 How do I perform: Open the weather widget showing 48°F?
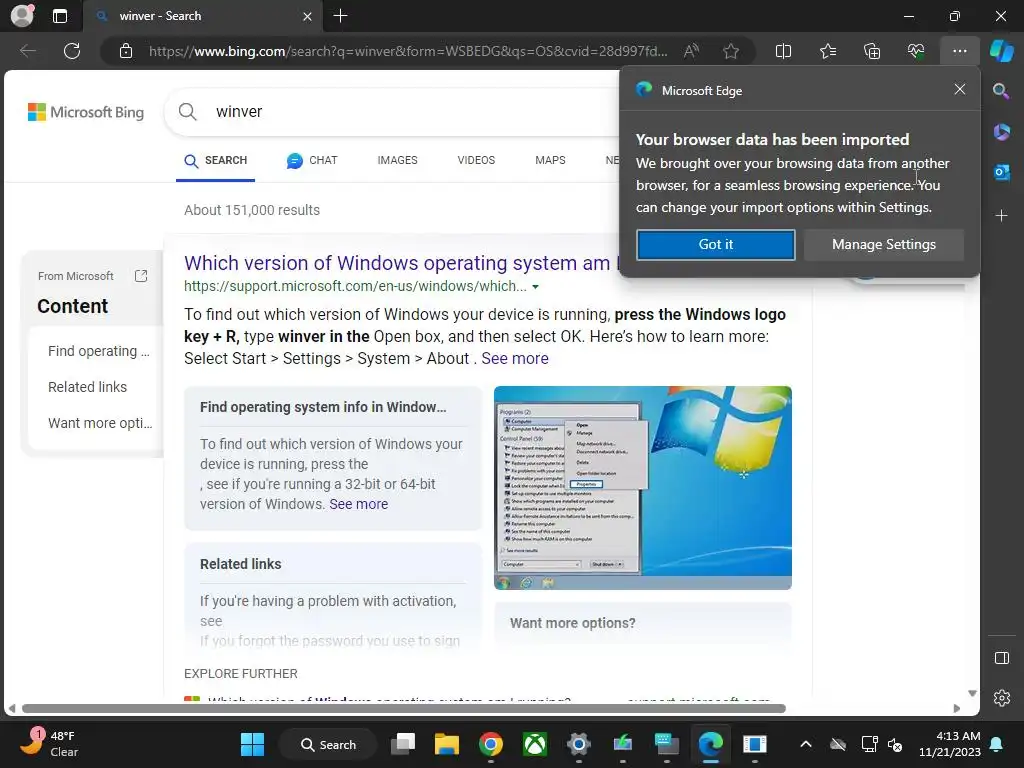(49, 744)
